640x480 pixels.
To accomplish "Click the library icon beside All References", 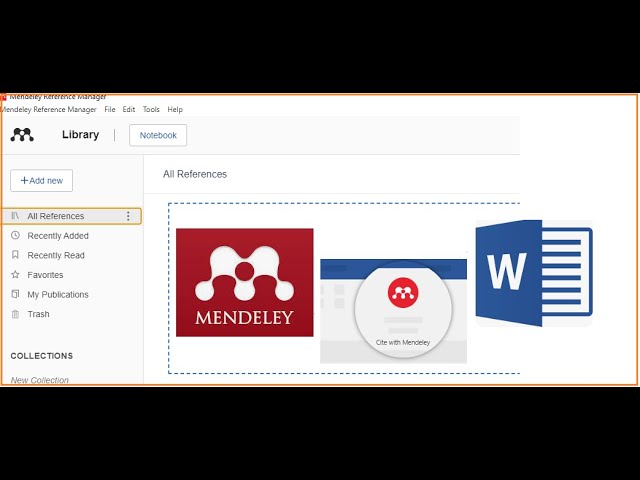I will (15, 216).
